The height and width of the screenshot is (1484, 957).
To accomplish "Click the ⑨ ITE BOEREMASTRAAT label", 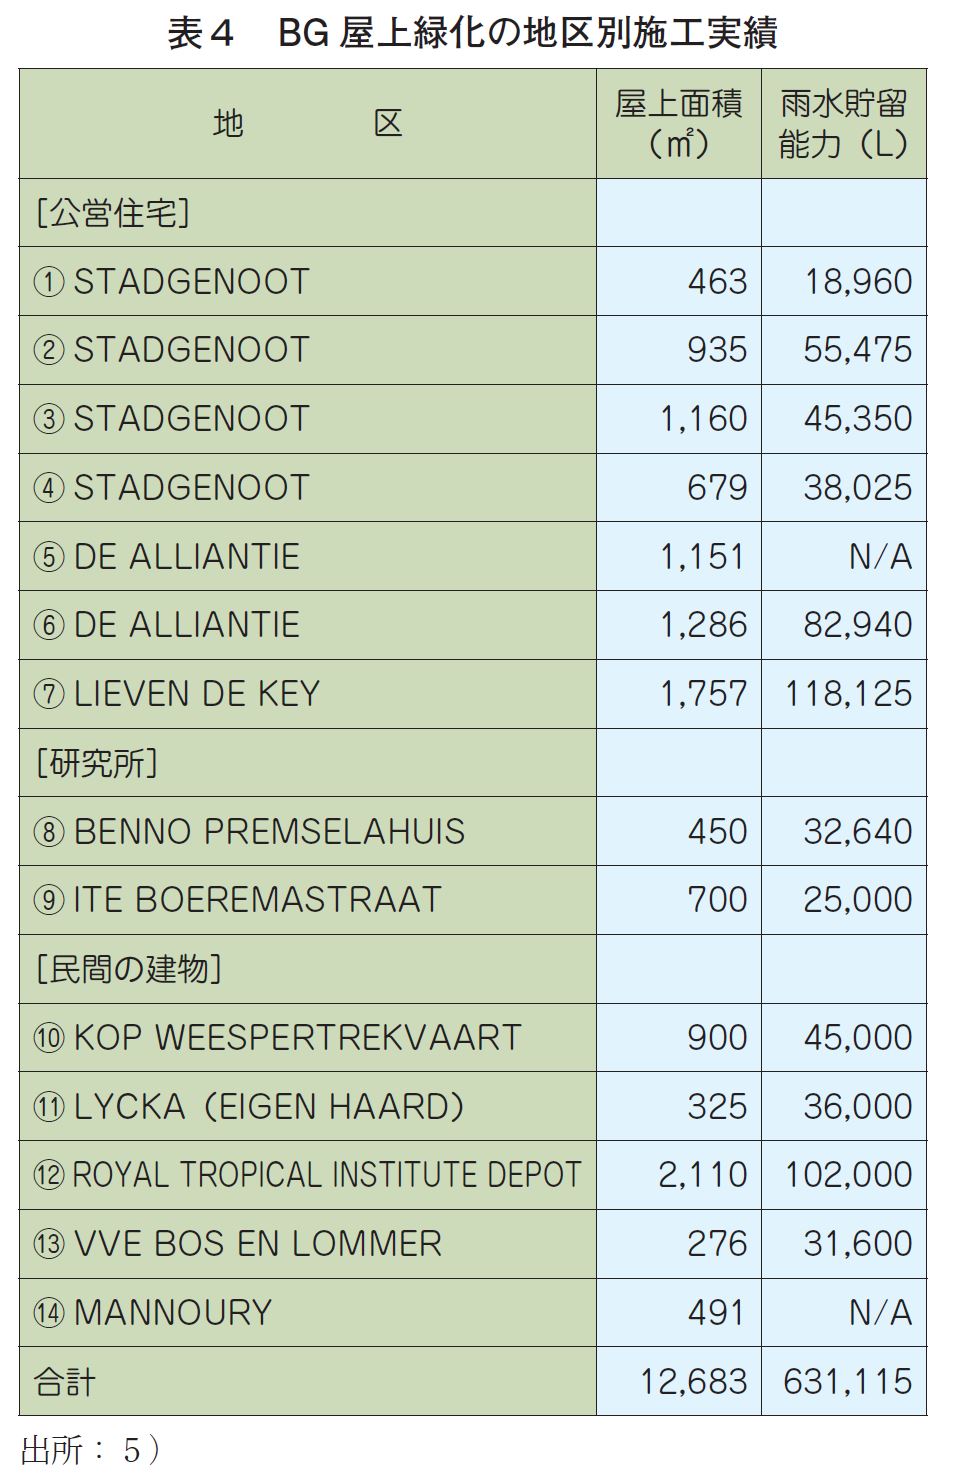I will (237, 900).
